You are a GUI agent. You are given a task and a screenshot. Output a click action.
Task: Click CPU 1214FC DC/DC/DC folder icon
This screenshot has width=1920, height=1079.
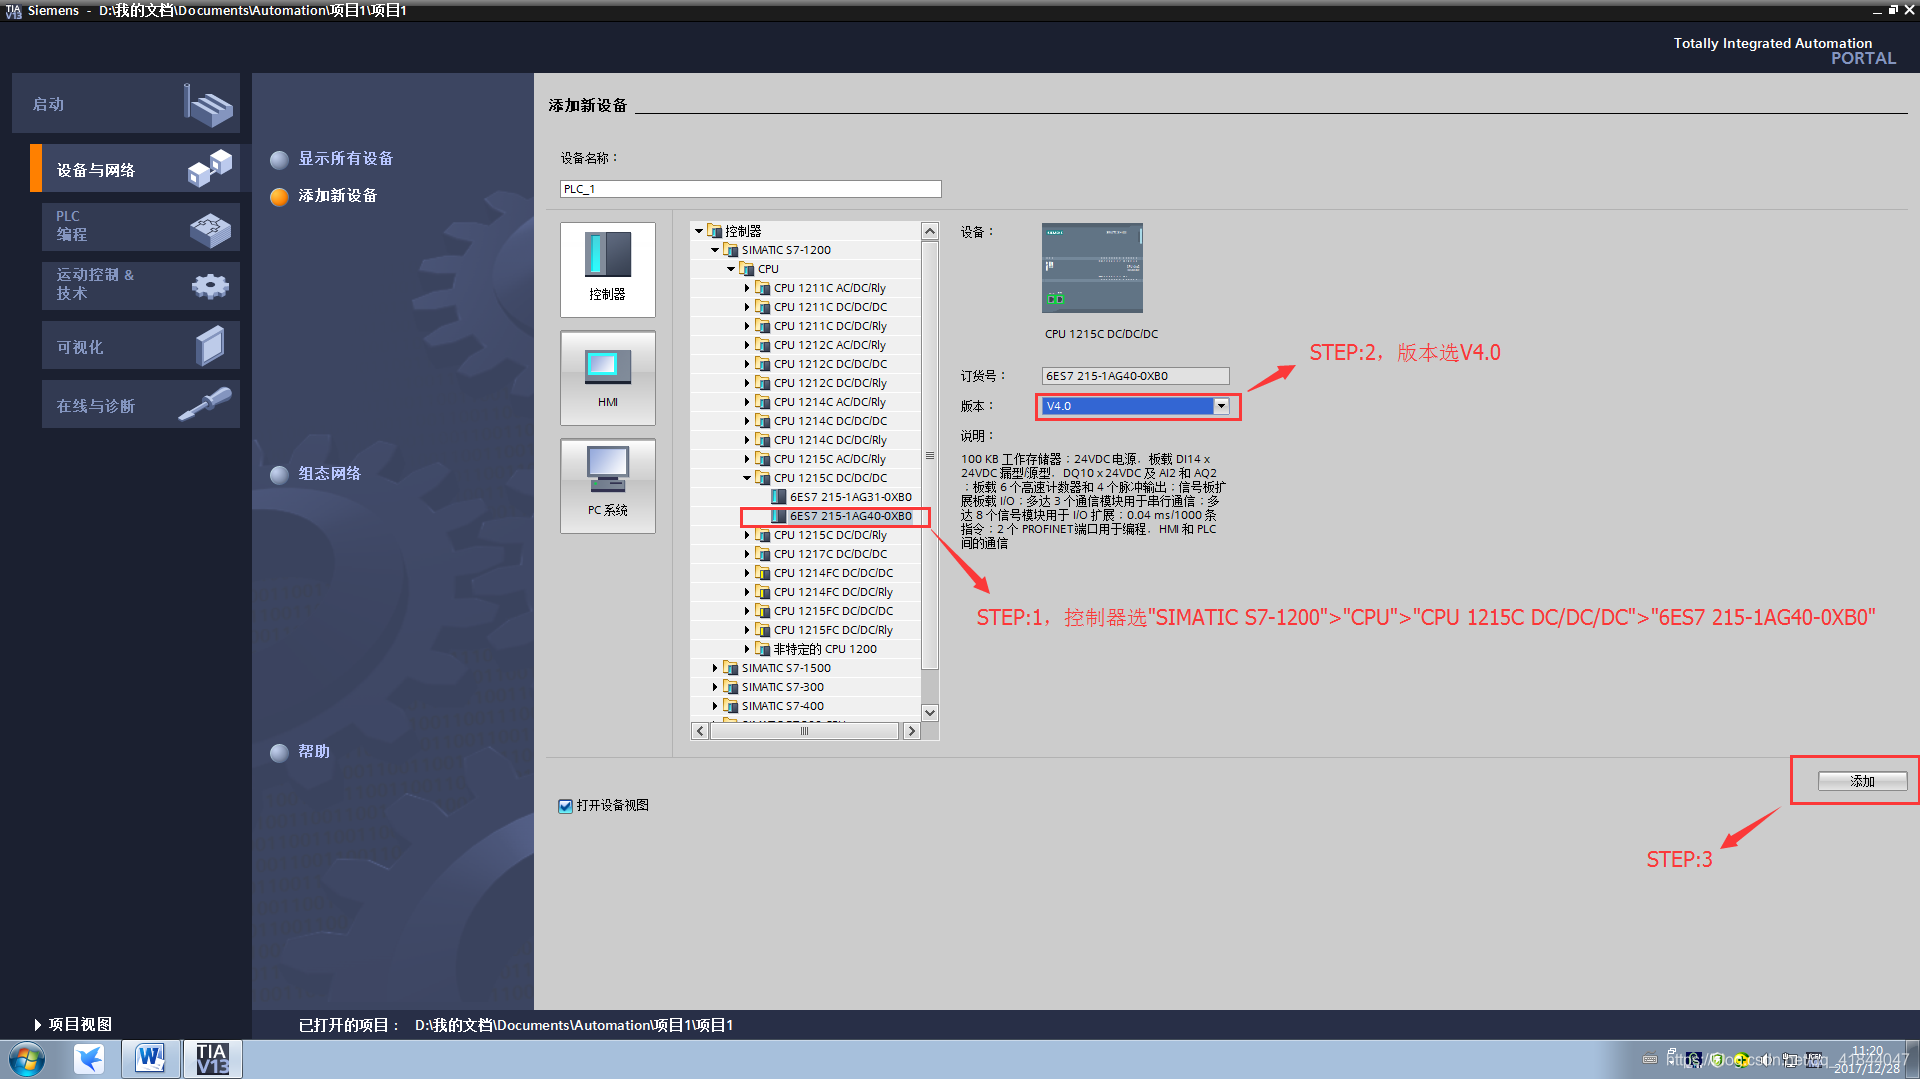pos(762,573)
